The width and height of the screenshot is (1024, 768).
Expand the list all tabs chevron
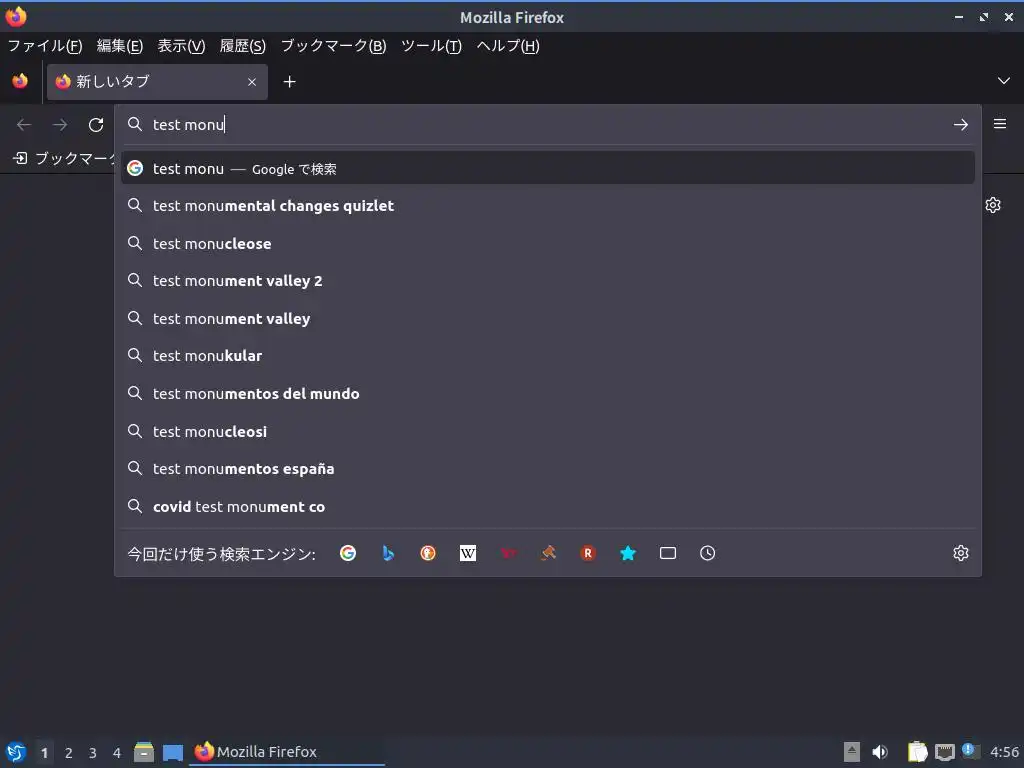coord(1004,81)
